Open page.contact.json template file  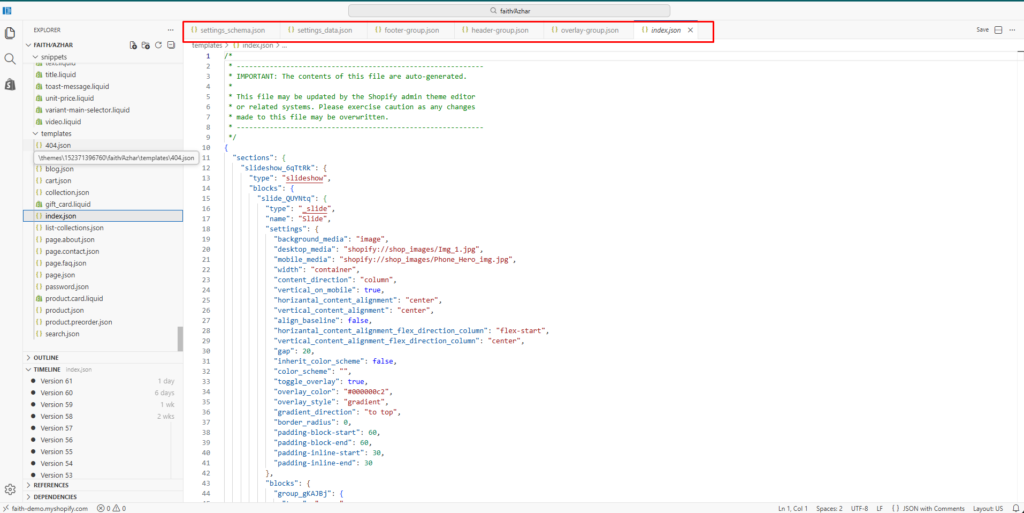click(x=72, y=251)
